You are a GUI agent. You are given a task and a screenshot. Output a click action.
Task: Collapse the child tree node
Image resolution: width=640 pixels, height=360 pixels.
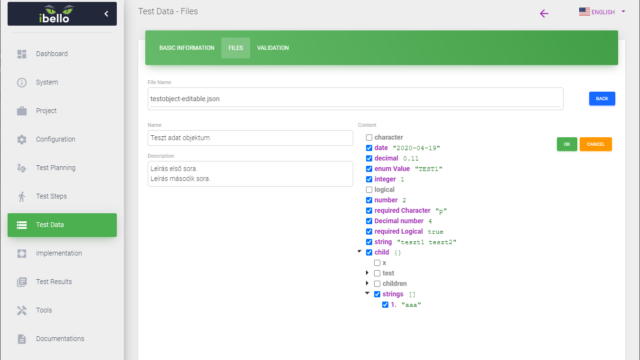click(360, 252)
